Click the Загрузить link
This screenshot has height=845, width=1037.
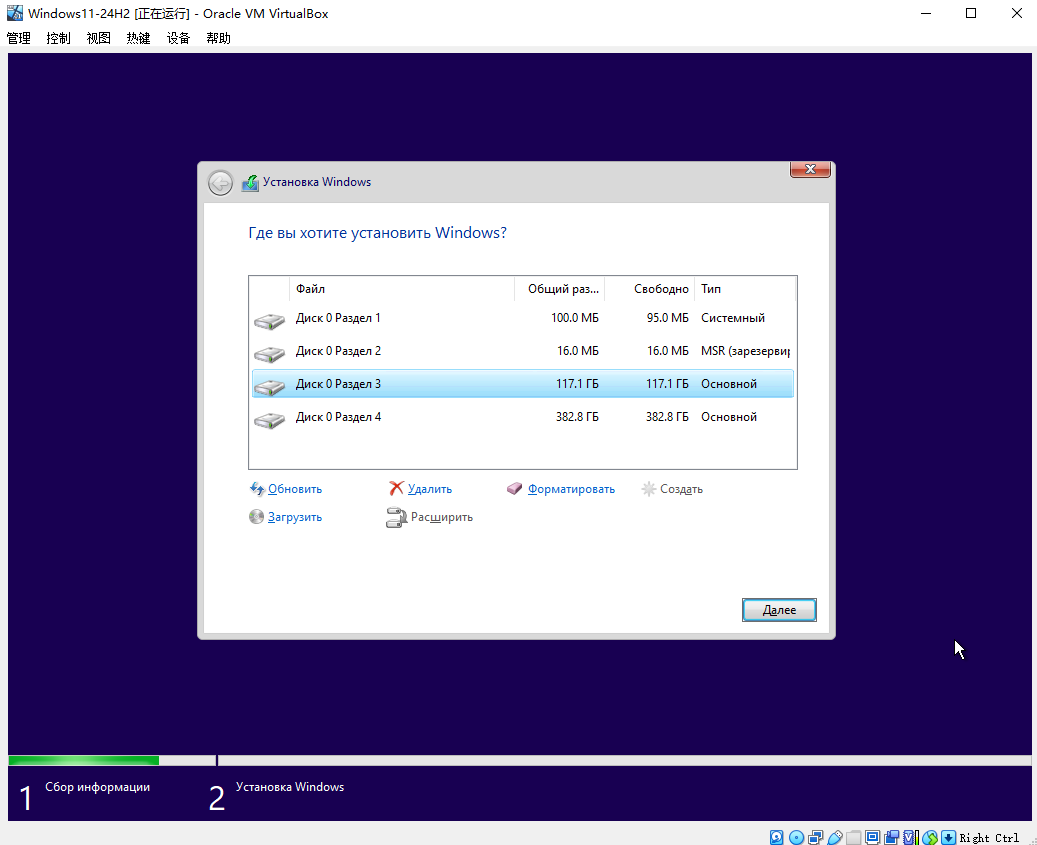click(295, 517)
